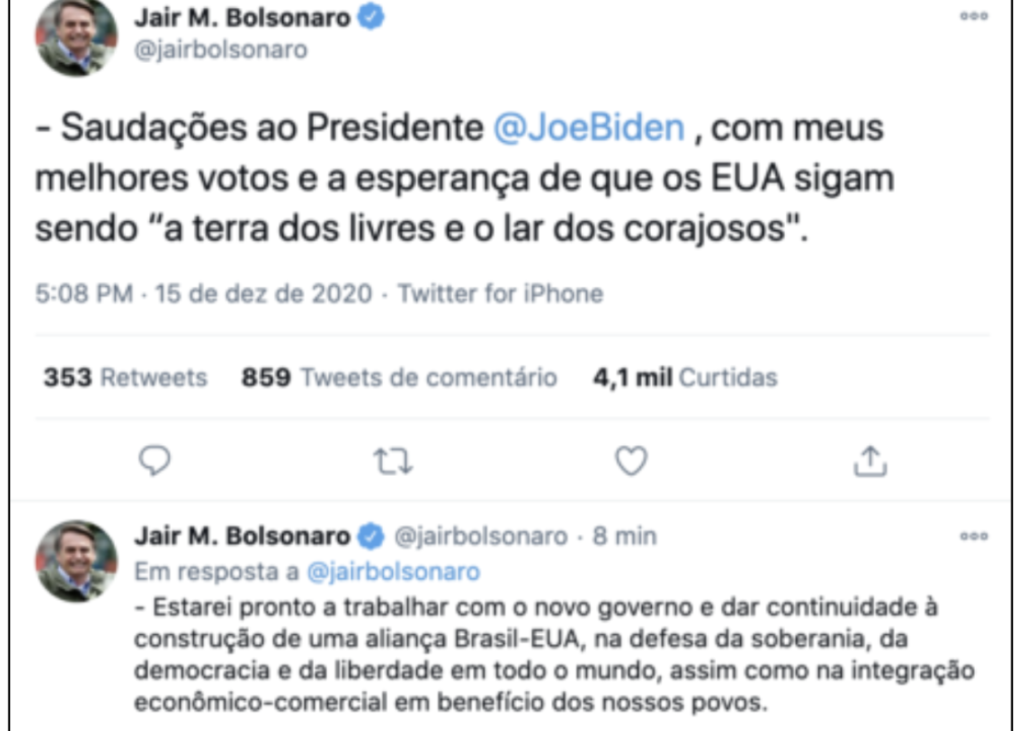Click the verified badge on the reply tweet

pos(371,536)
